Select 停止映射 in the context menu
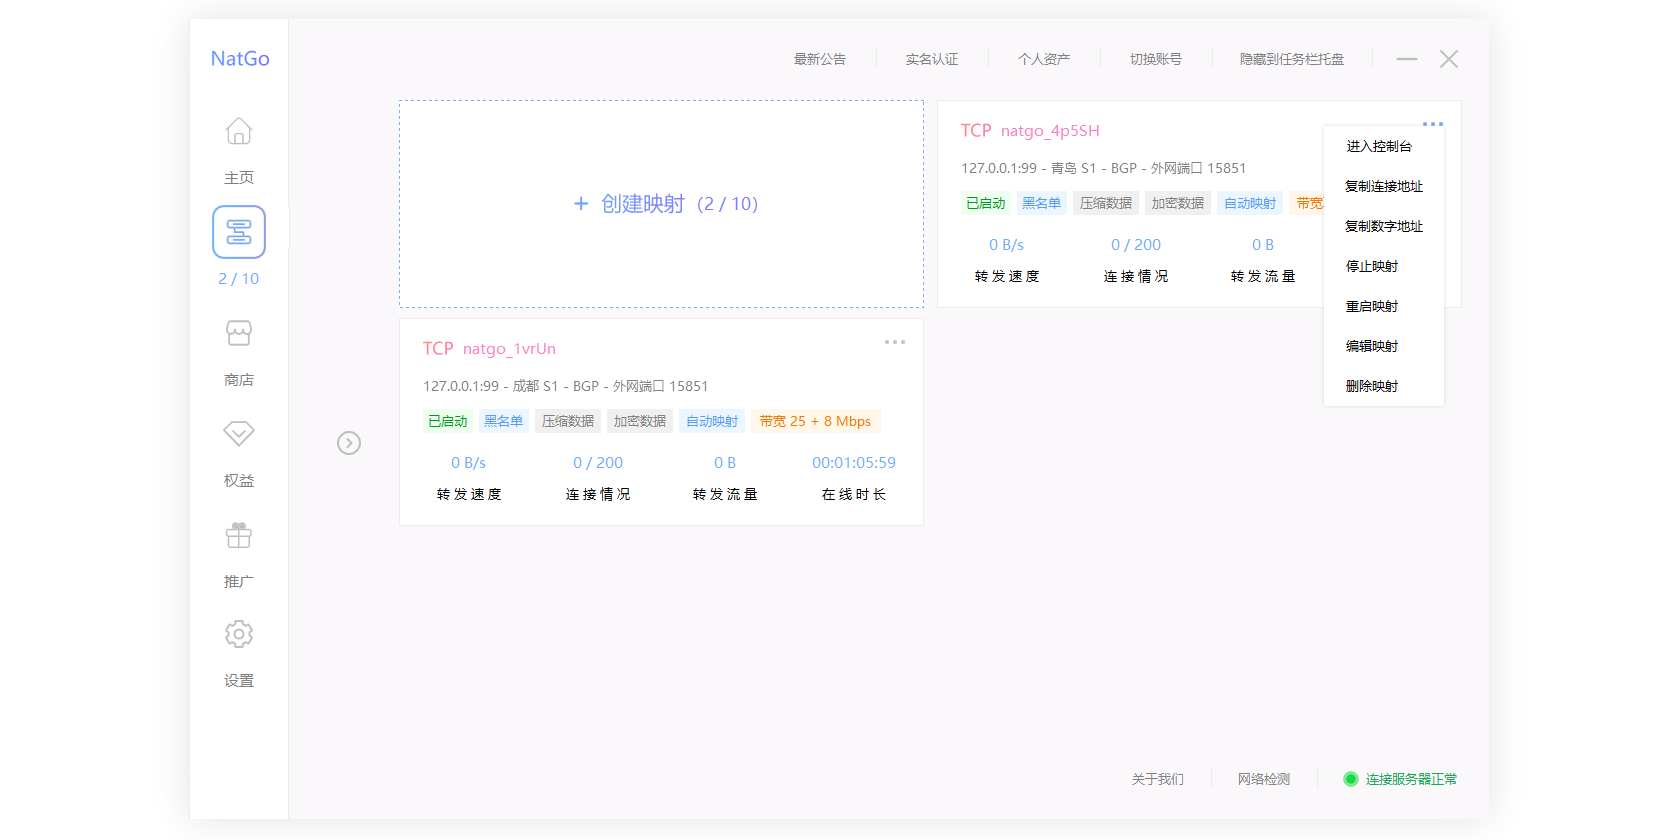Screen dimensions: 1680x840 [x=1371, y=267]
